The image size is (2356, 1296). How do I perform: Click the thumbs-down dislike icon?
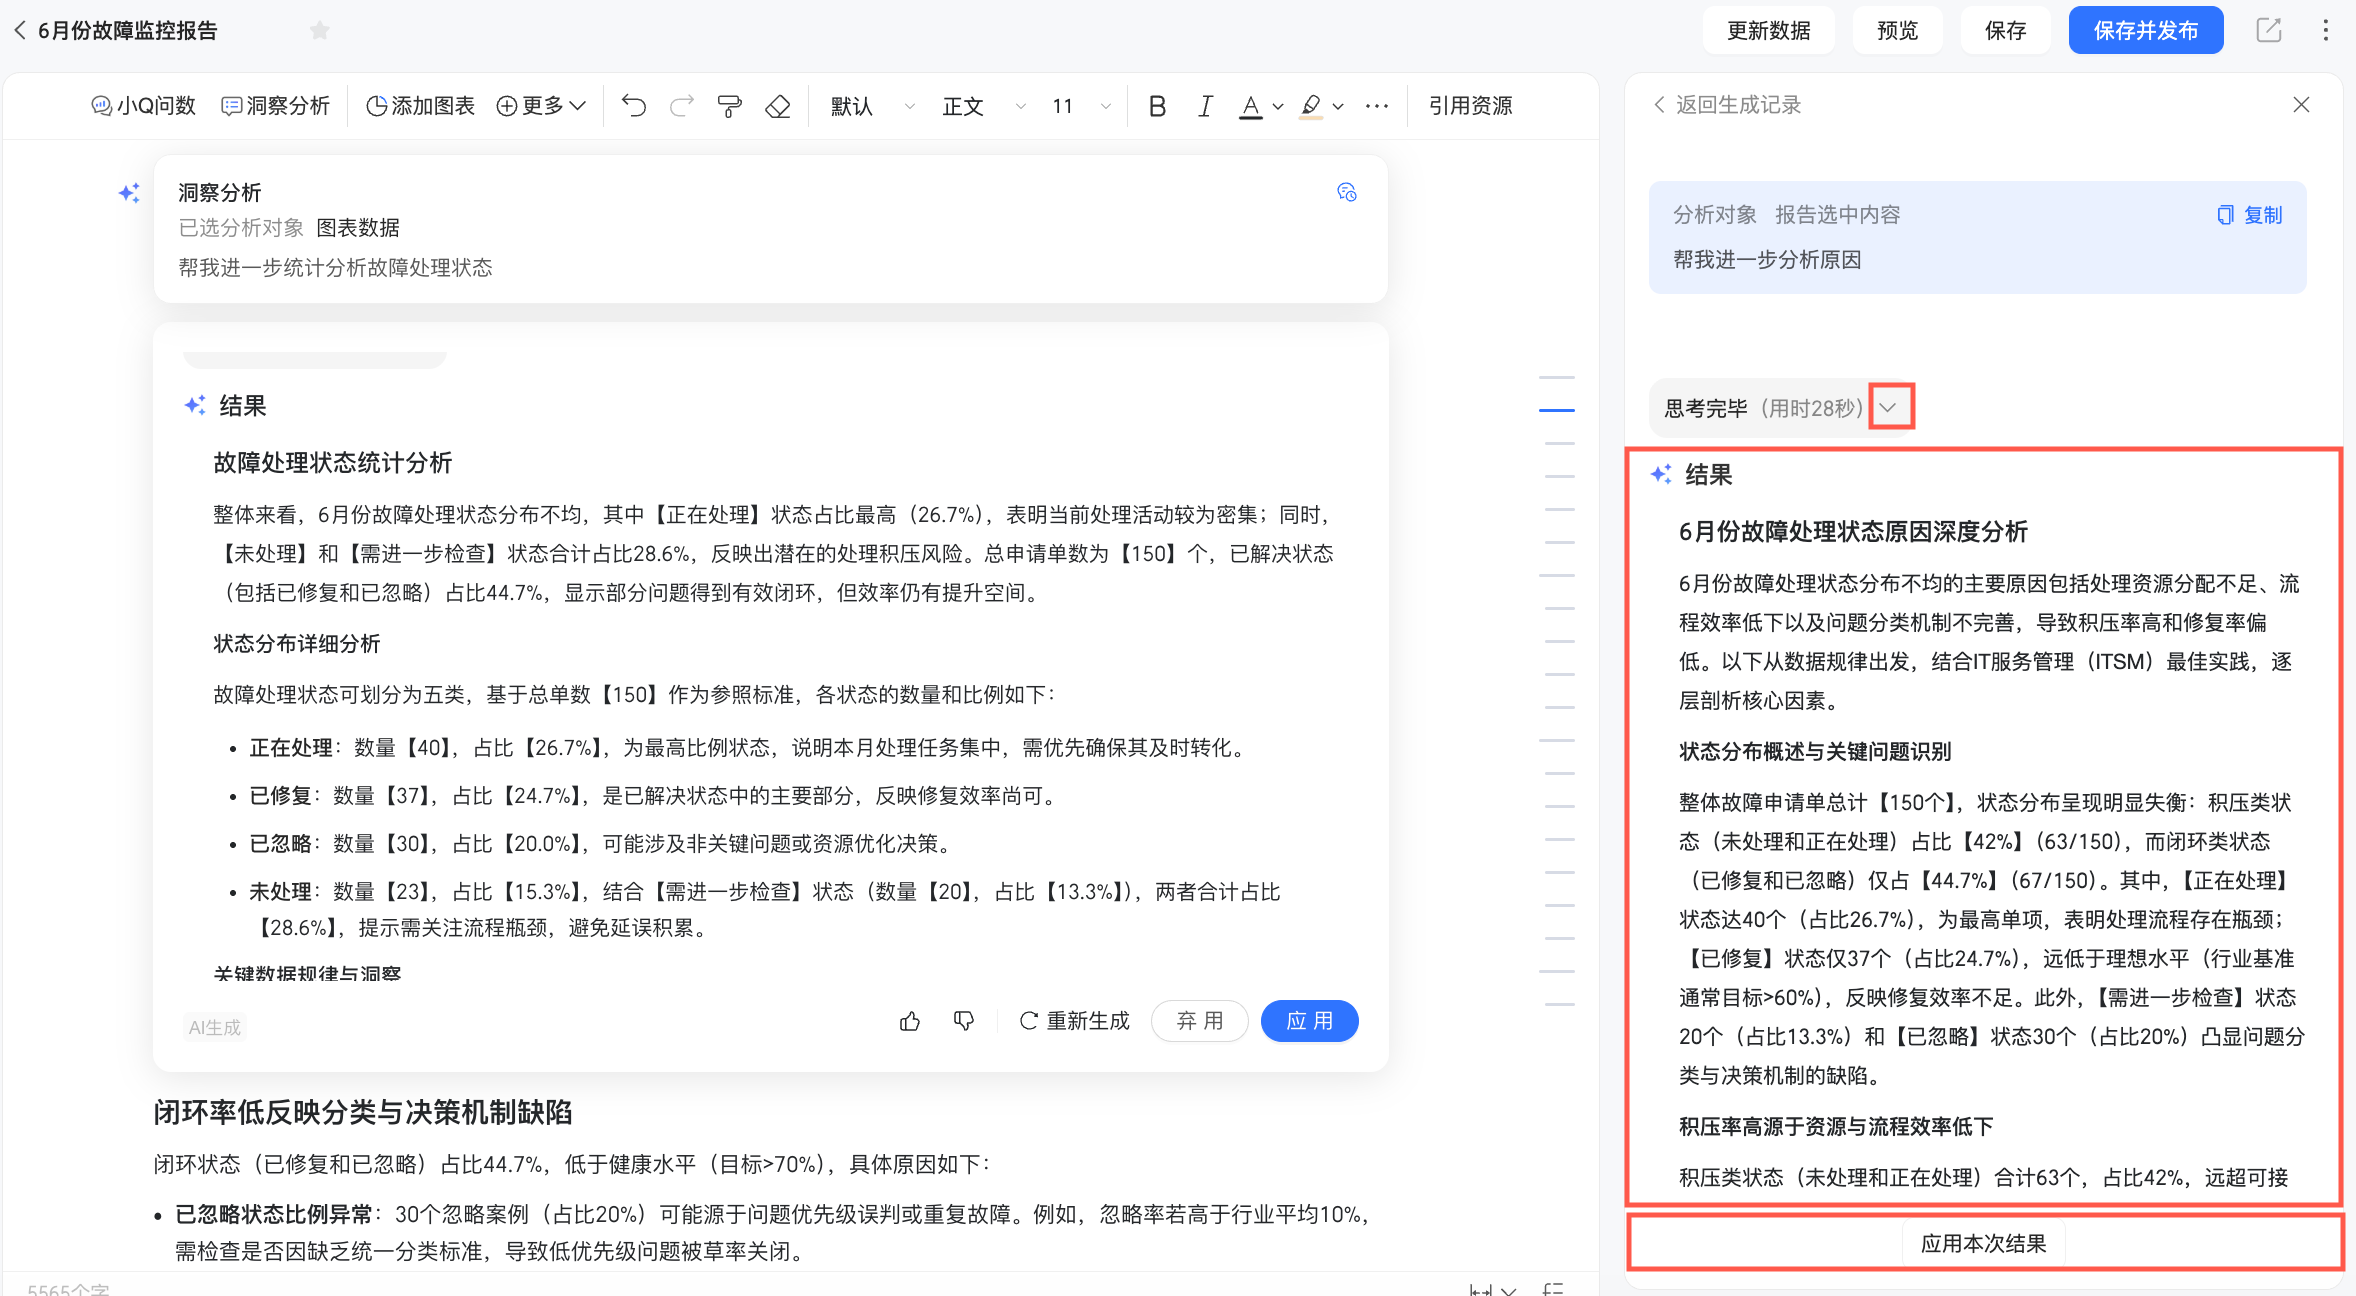pyautogui.click(x=964, y=1021)
